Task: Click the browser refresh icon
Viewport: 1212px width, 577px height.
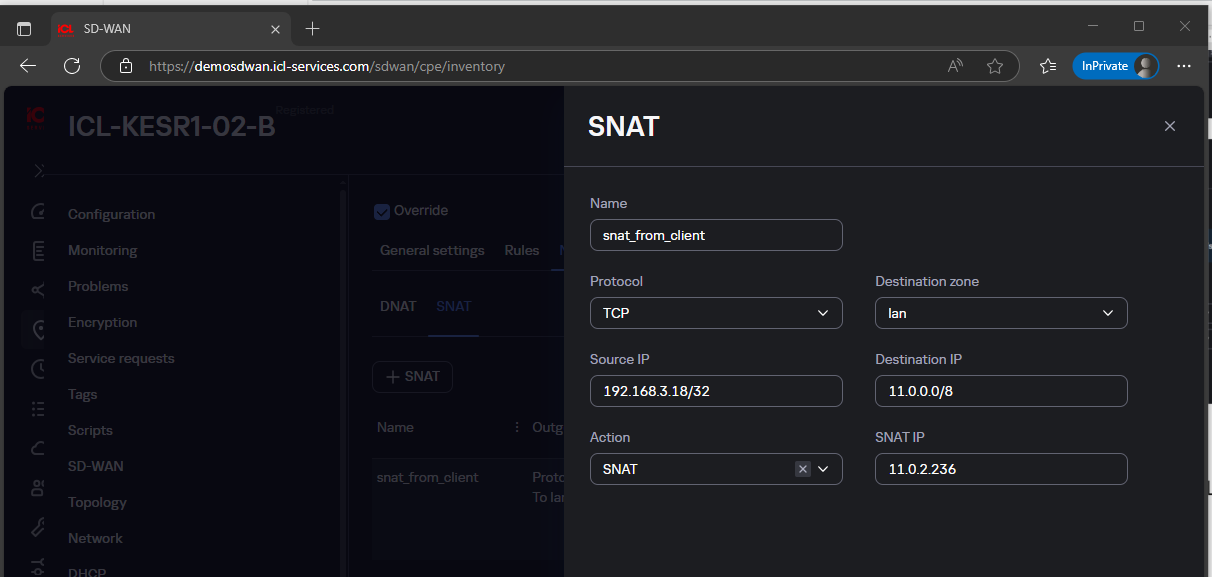Action: 72,66
